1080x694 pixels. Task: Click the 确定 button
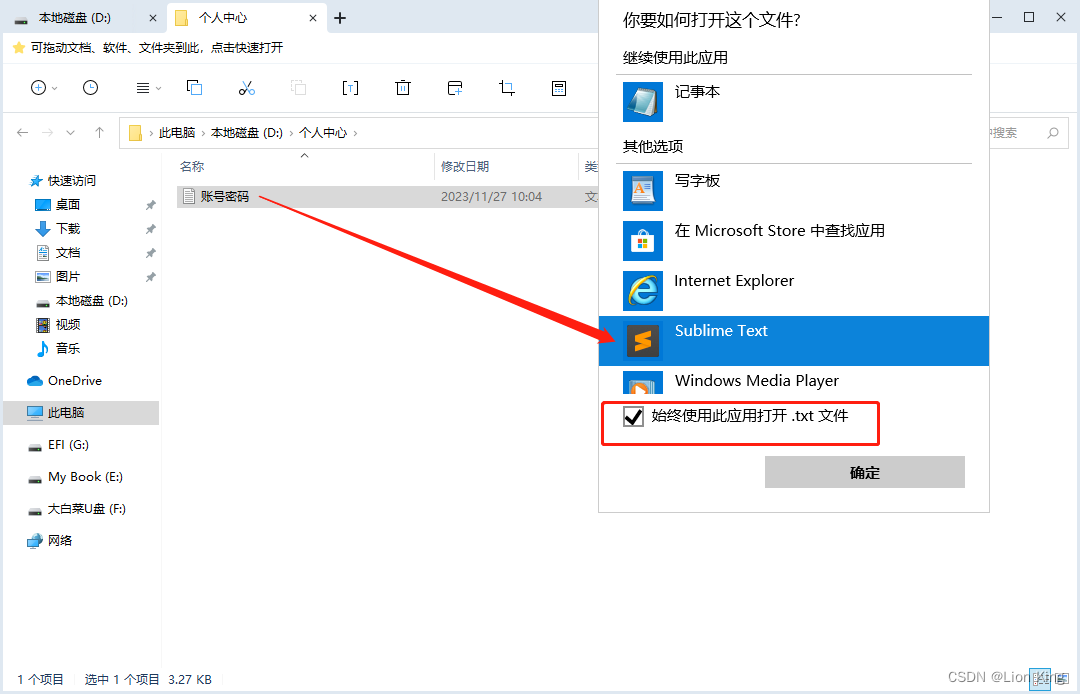[864, 472]
